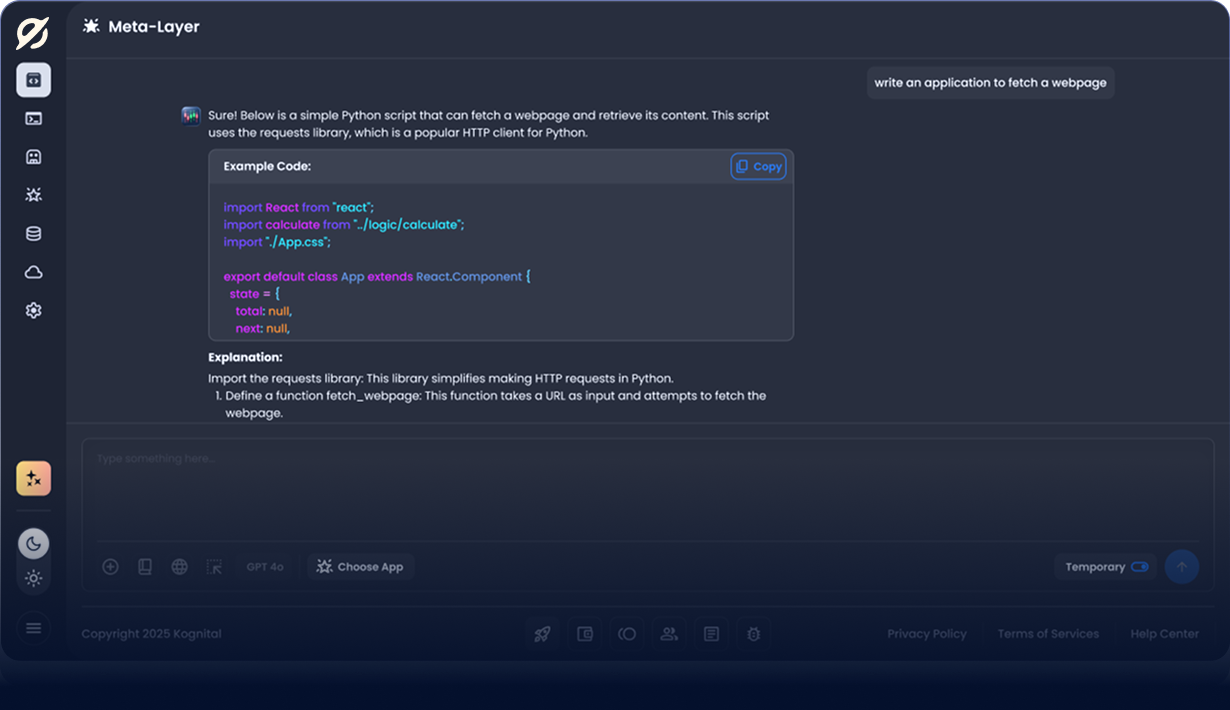Copy the example code with the Copy button
Screen dimensions: 1230x710
point(758,167)
